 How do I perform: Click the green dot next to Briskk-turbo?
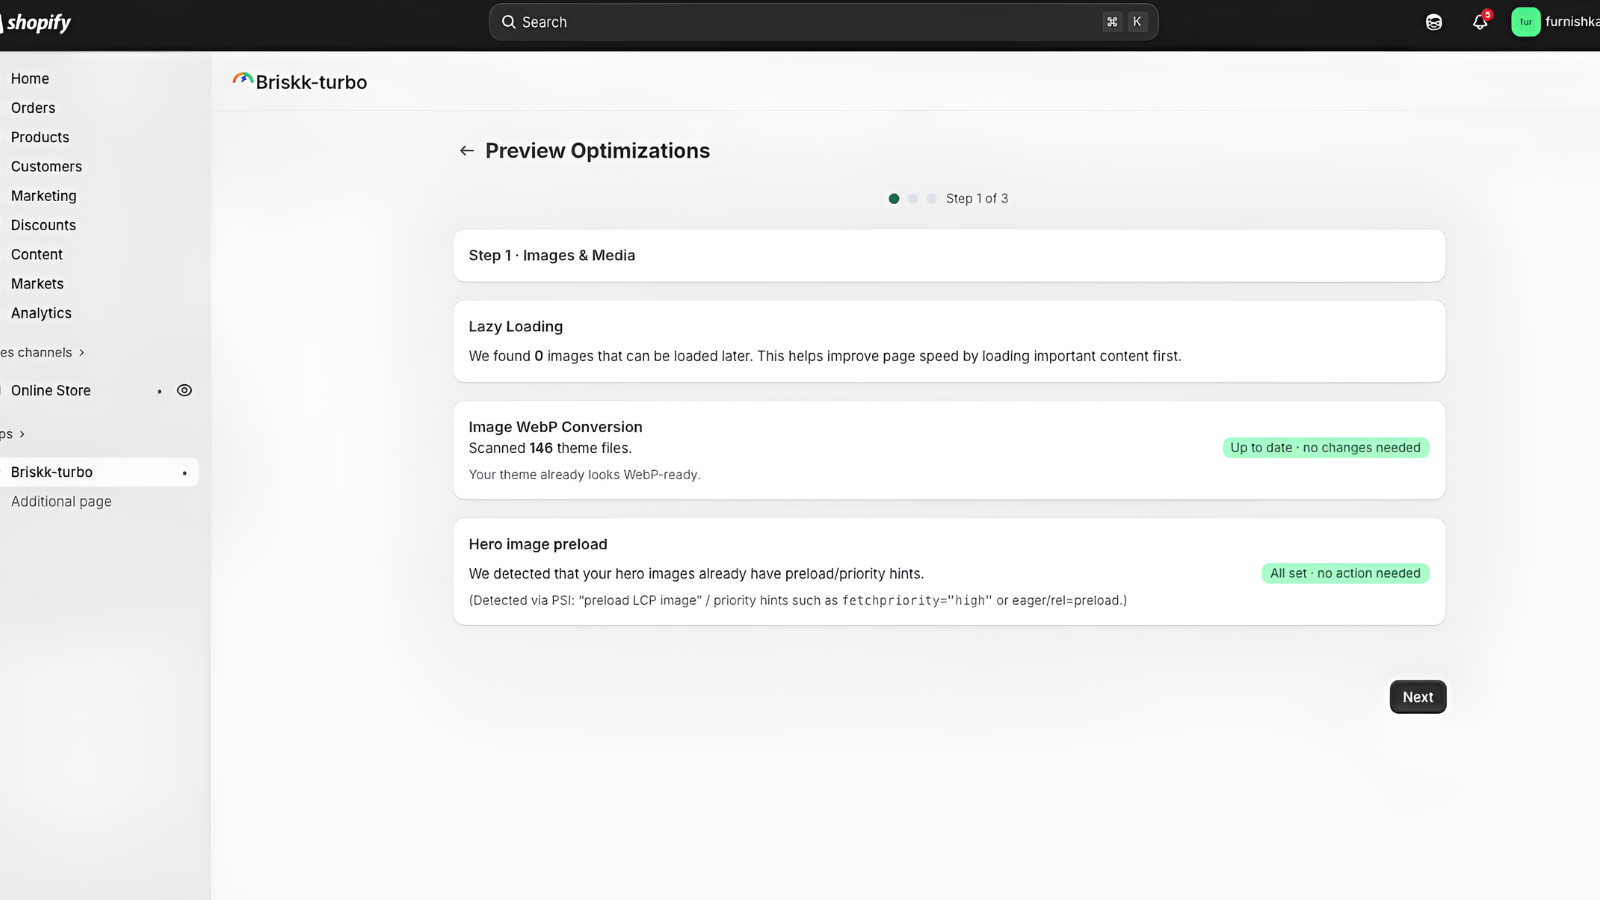[x=184, y=472]
